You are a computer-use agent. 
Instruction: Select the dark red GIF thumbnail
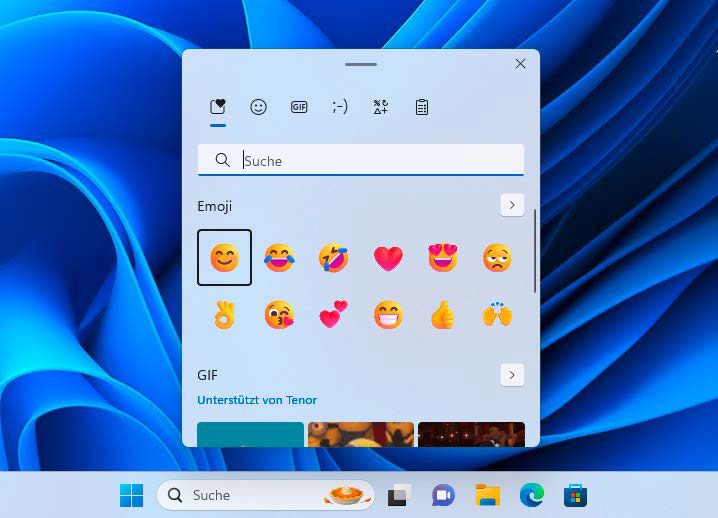(471, 434)
